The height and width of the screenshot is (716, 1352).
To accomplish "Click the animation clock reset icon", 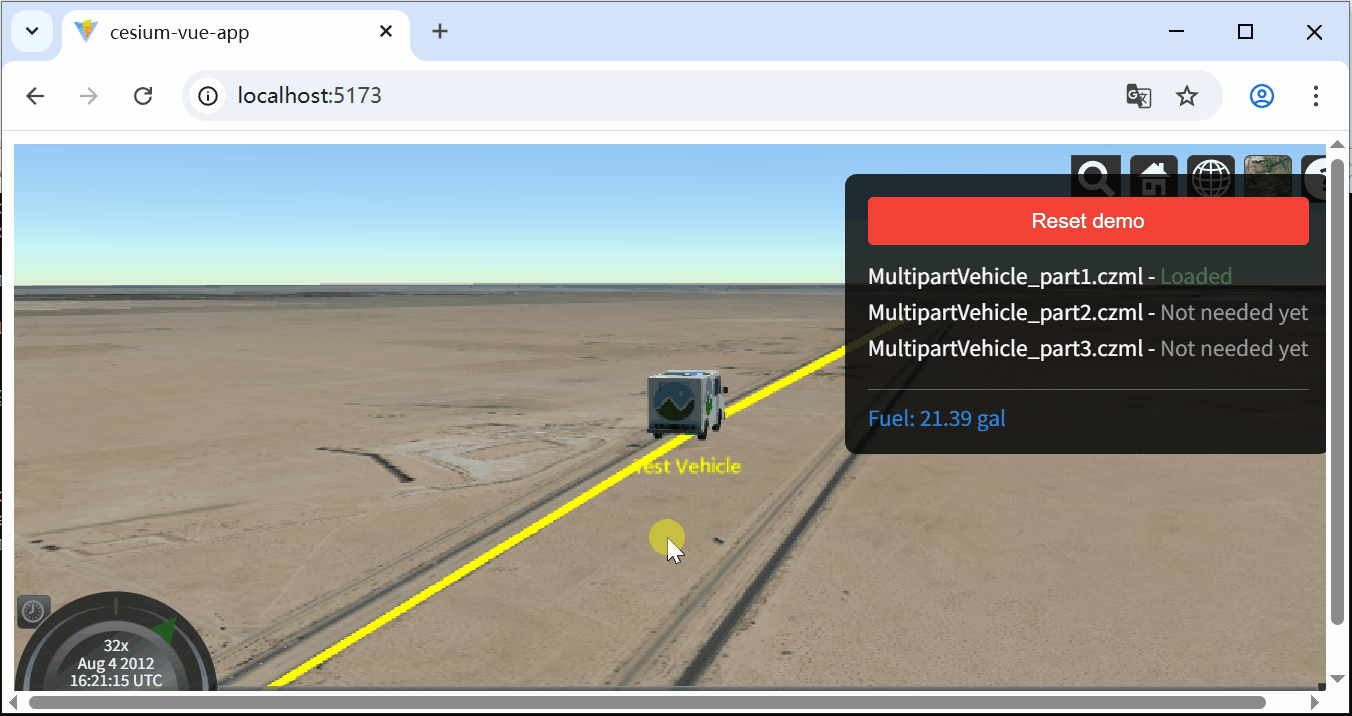I will coord(33,611).
